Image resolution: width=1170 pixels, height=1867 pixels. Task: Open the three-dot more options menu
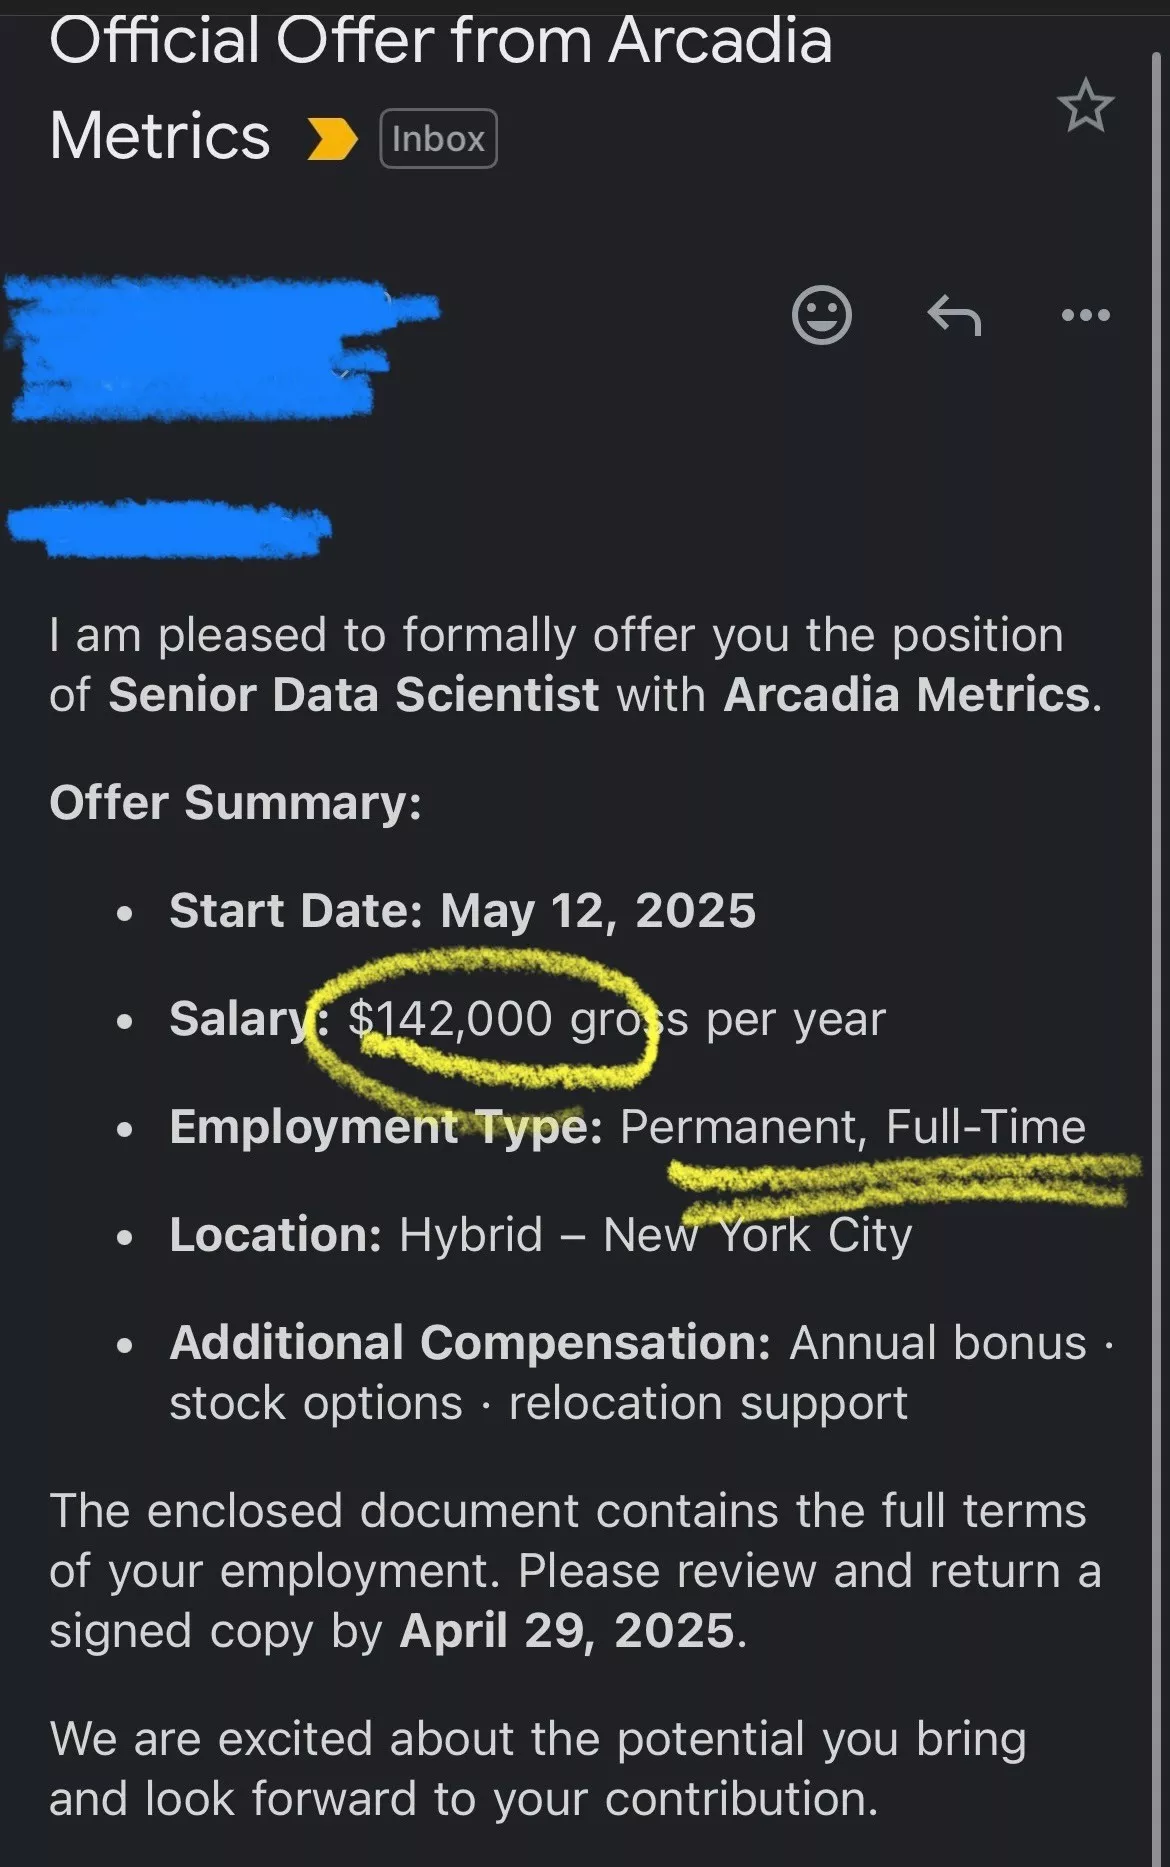click(1085, 315)
